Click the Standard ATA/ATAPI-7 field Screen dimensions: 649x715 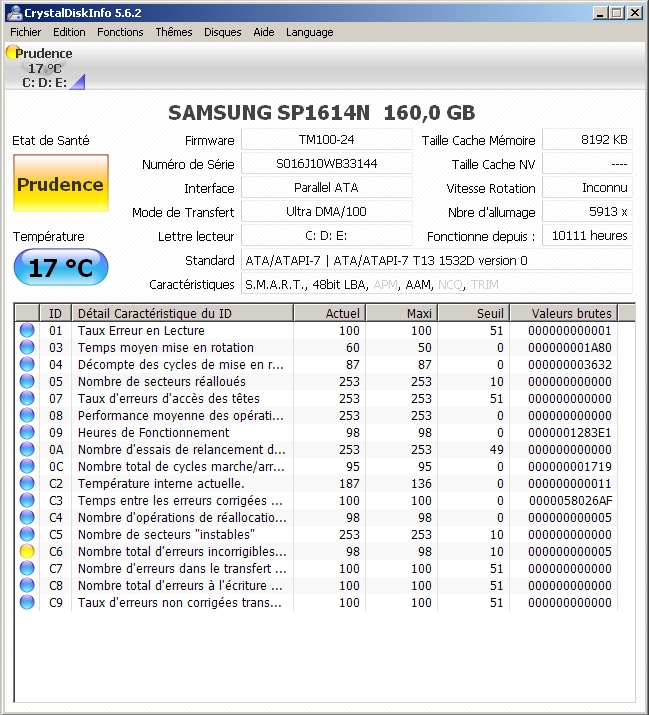436,260
